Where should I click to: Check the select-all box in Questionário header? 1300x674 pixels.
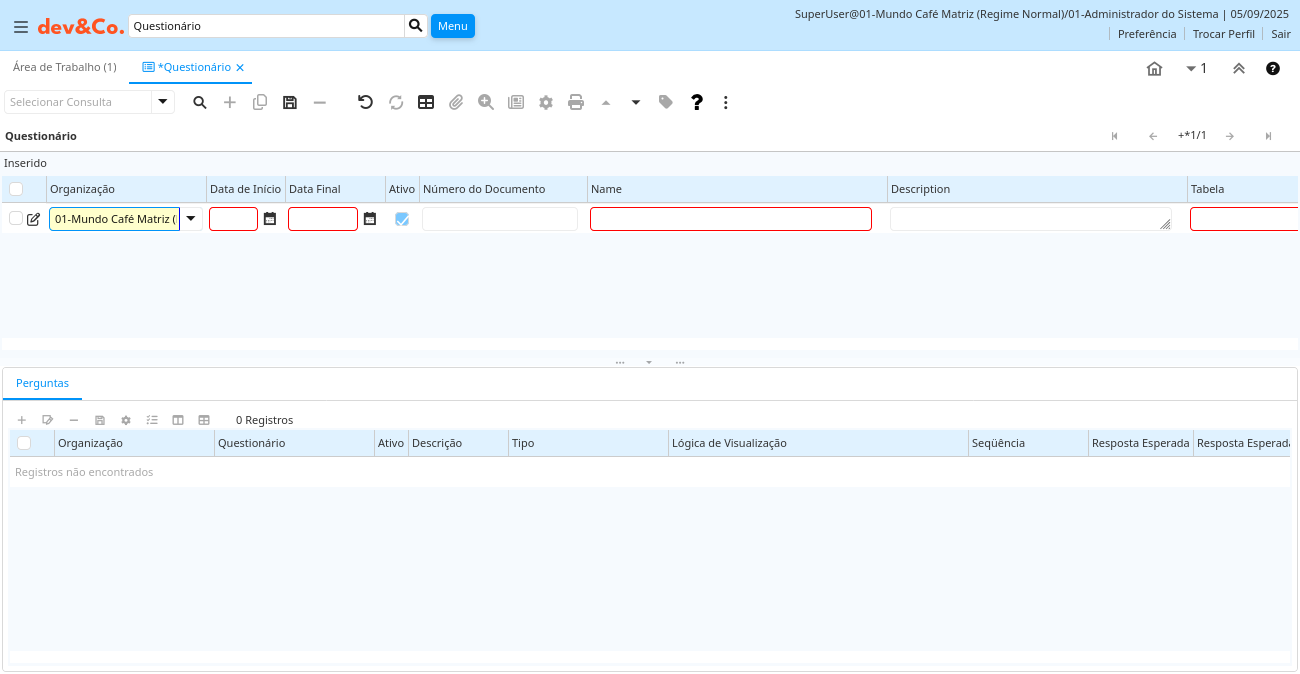[x=16, y=189]
